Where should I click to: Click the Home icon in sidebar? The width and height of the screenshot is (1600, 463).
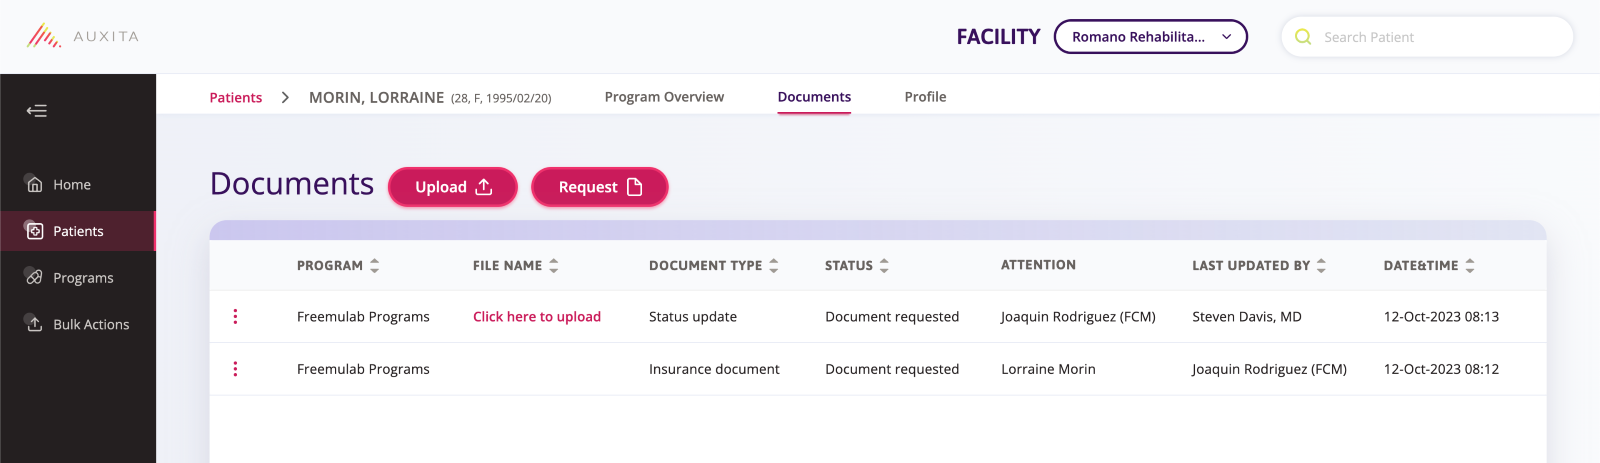tap(35, 184)
